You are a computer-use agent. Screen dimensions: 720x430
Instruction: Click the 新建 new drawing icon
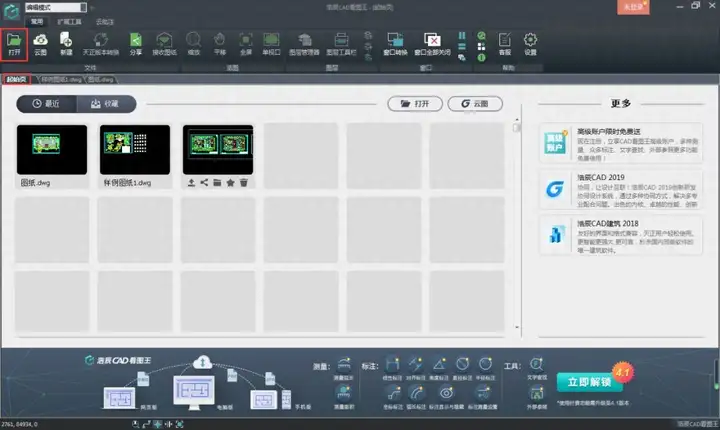[x=66, y=44]
